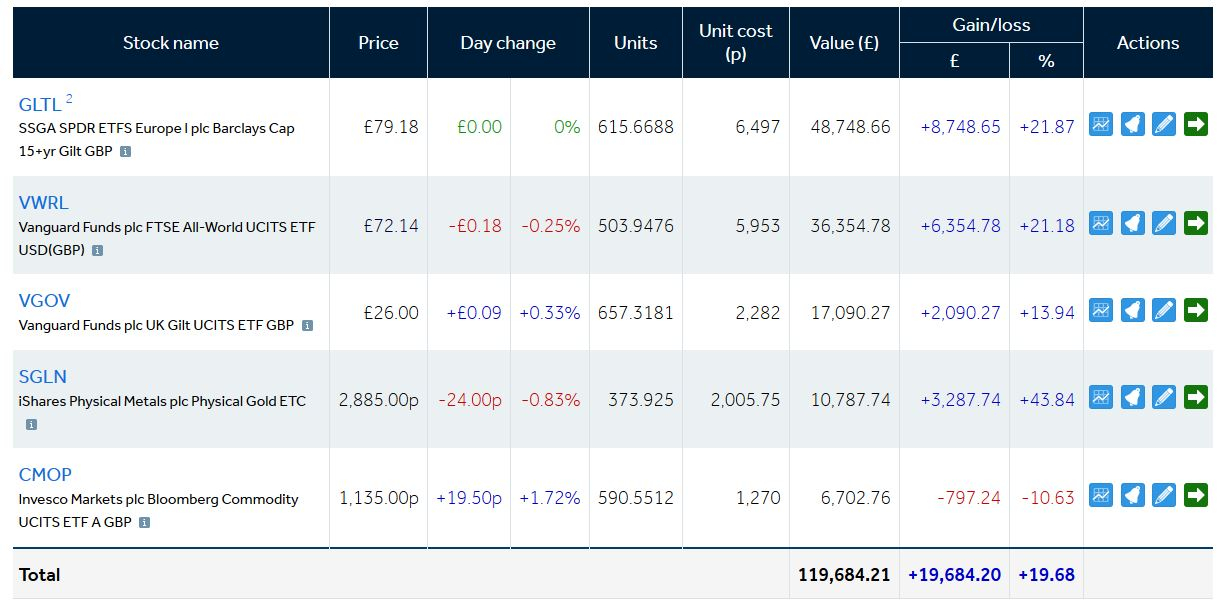Sort by the Day change column header

pyautogui.click(x=508, y=43)
